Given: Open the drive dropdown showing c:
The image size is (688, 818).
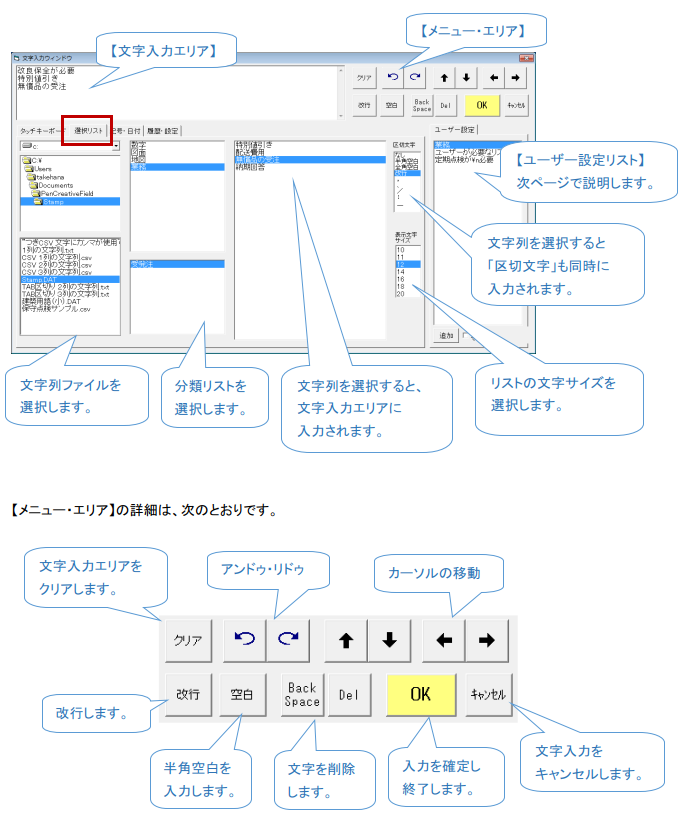Looking at the screenshot, I should click(x=70, y=146).
